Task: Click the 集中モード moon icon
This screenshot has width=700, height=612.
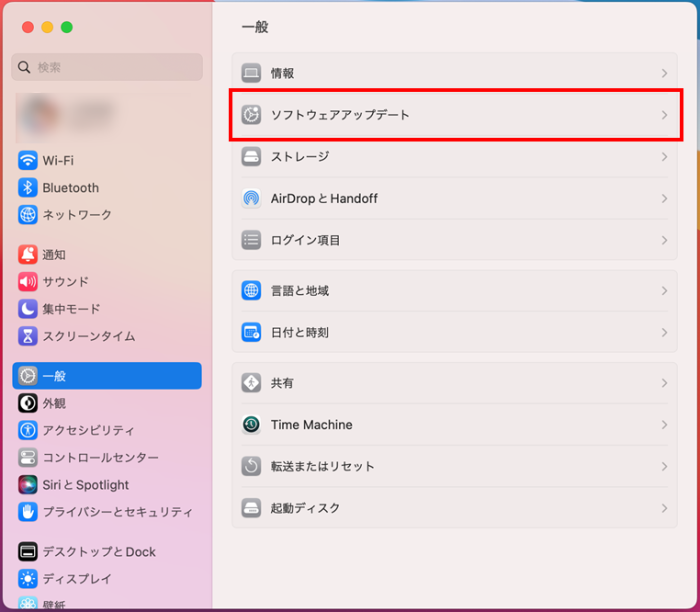Action: coord(28,309)
